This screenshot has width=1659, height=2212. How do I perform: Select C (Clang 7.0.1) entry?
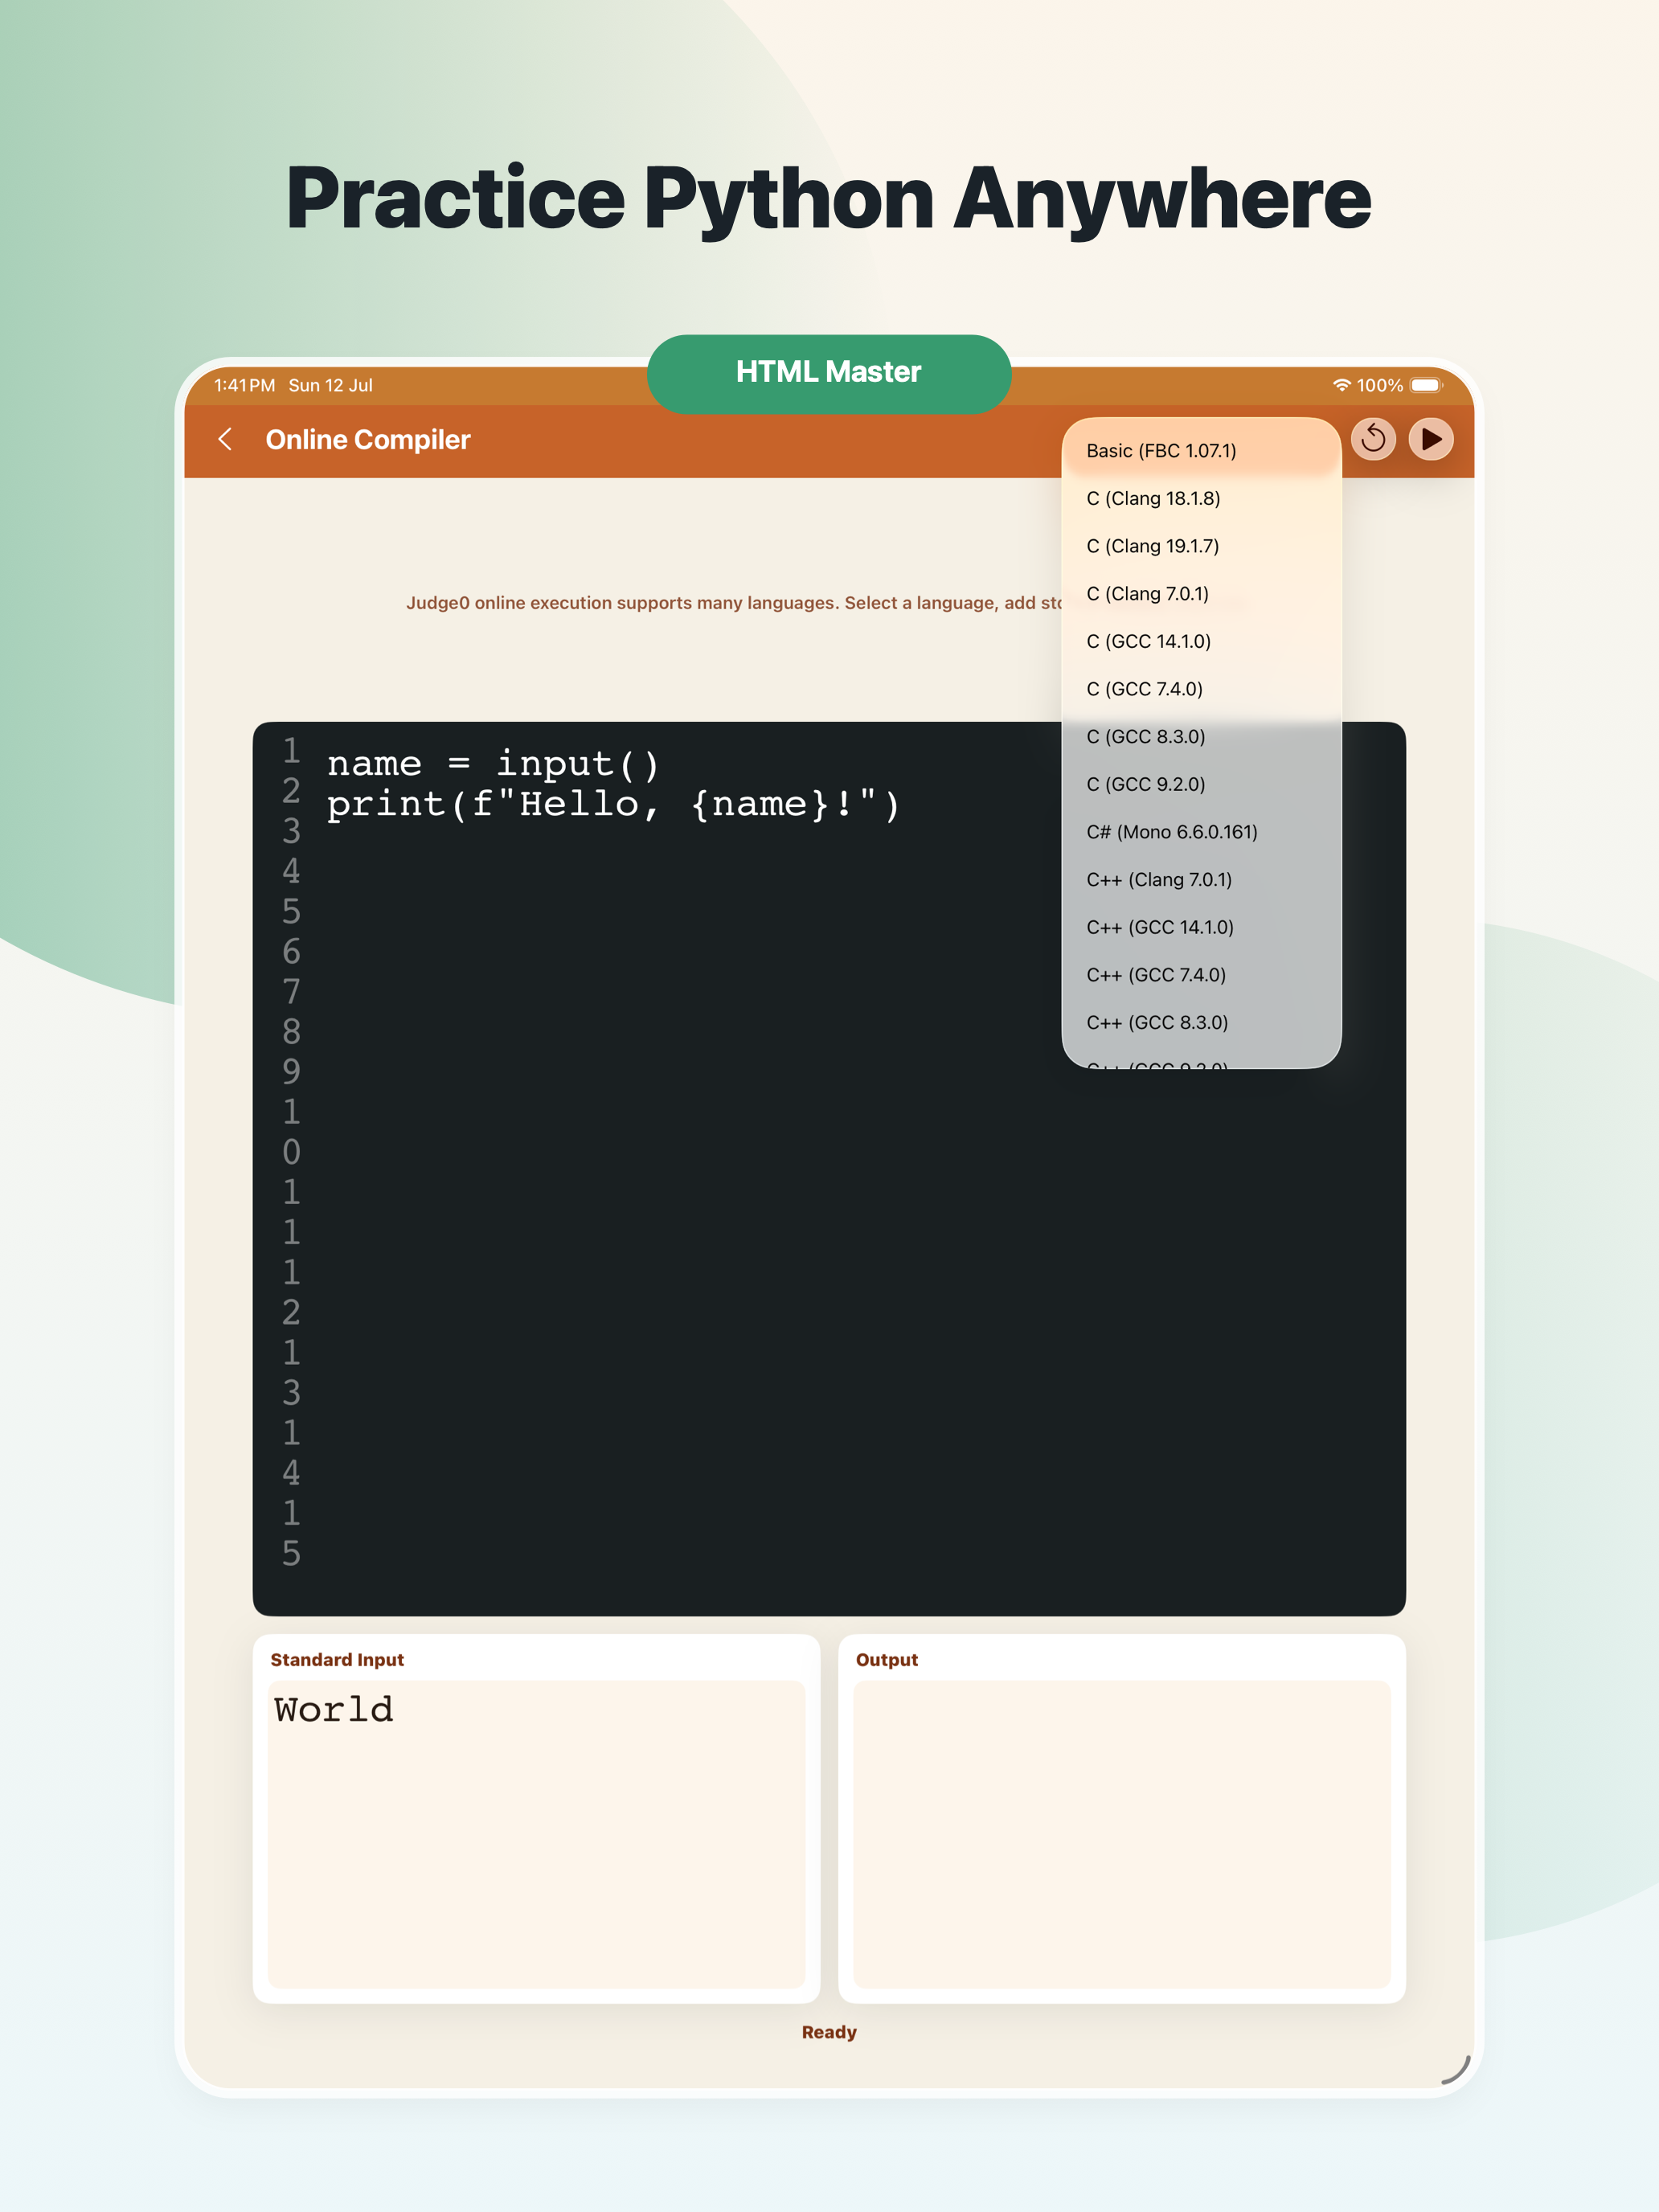(x=1200, y=594)
